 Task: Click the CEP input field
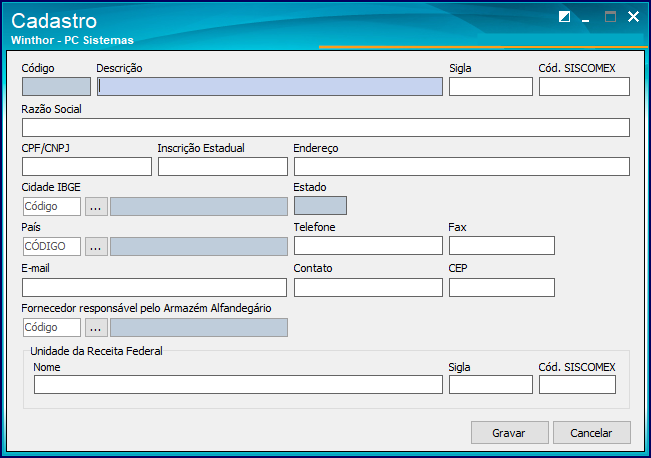coord(502,287)
